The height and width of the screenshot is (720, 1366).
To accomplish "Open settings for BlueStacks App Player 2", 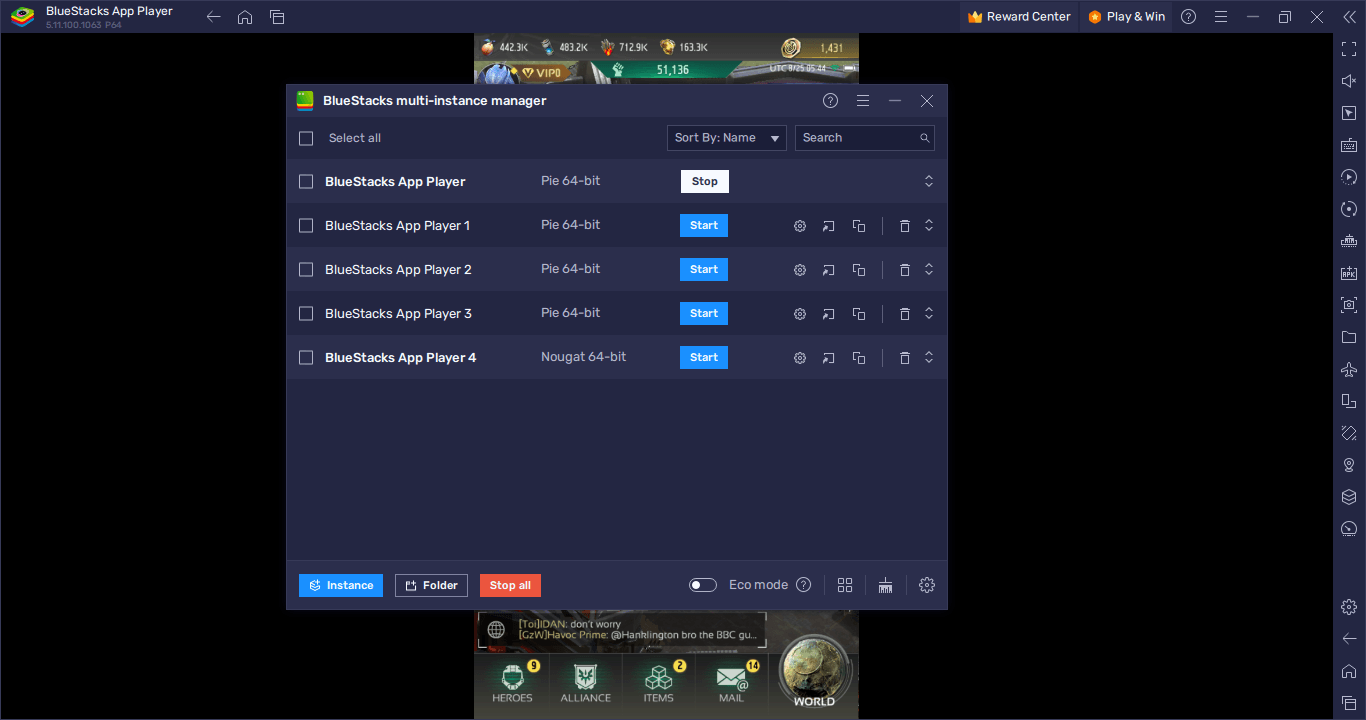I will (x=800, y=270).
